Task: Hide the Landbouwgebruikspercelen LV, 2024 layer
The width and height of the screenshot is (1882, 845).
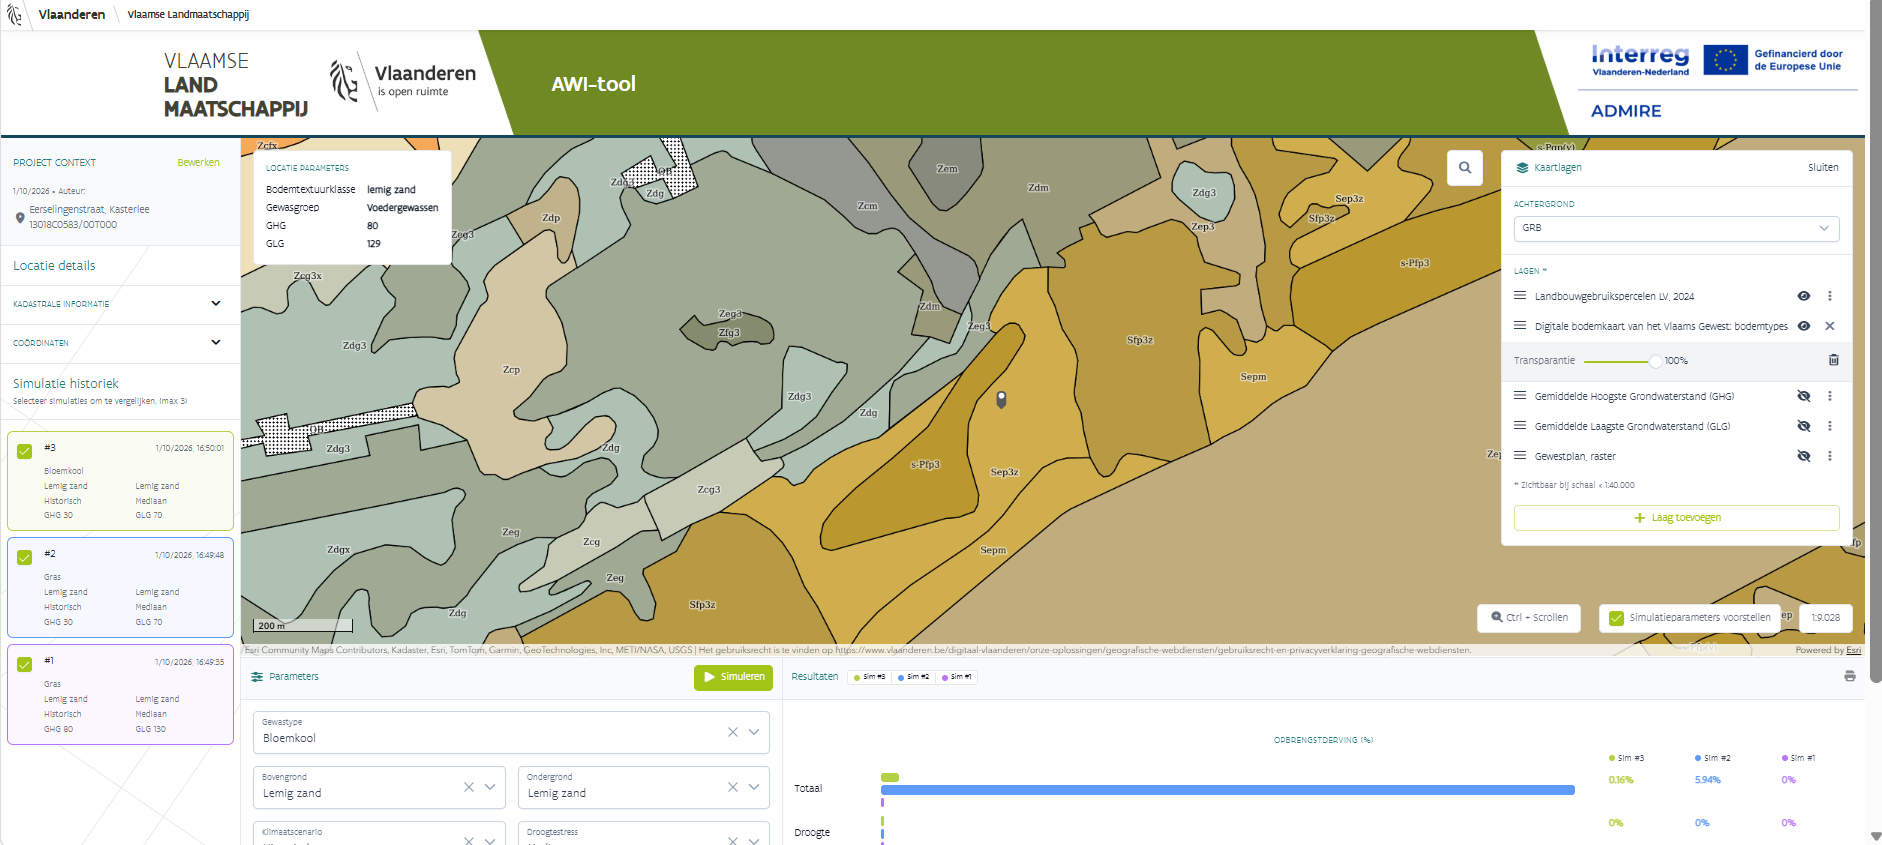Action: coord(1804,296)
